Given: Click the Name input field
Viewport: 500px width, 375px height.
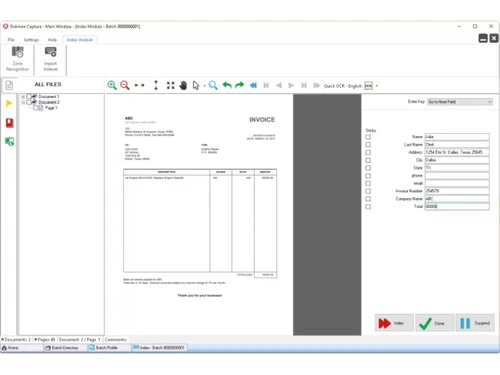Looking at the screenshot, I should coord(457,137).
